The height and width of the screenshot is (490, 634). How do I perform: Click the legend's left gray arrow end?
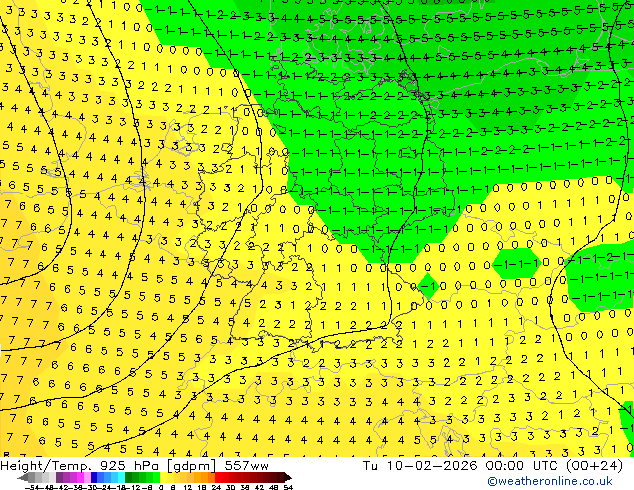[23, 478]
